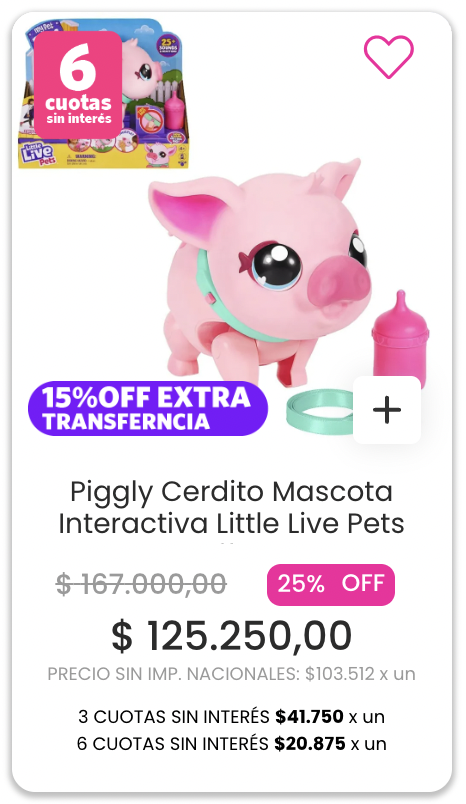
Task: Click the 25+ sounds badge on box
Action: click(169, 45)
